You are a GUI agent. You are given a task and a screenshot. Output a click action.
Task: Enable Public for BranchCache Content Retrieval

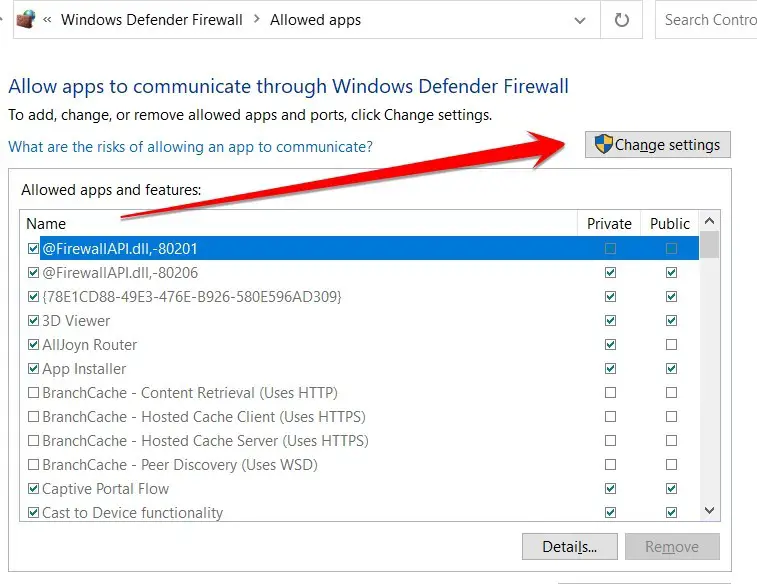click(671, 392)
